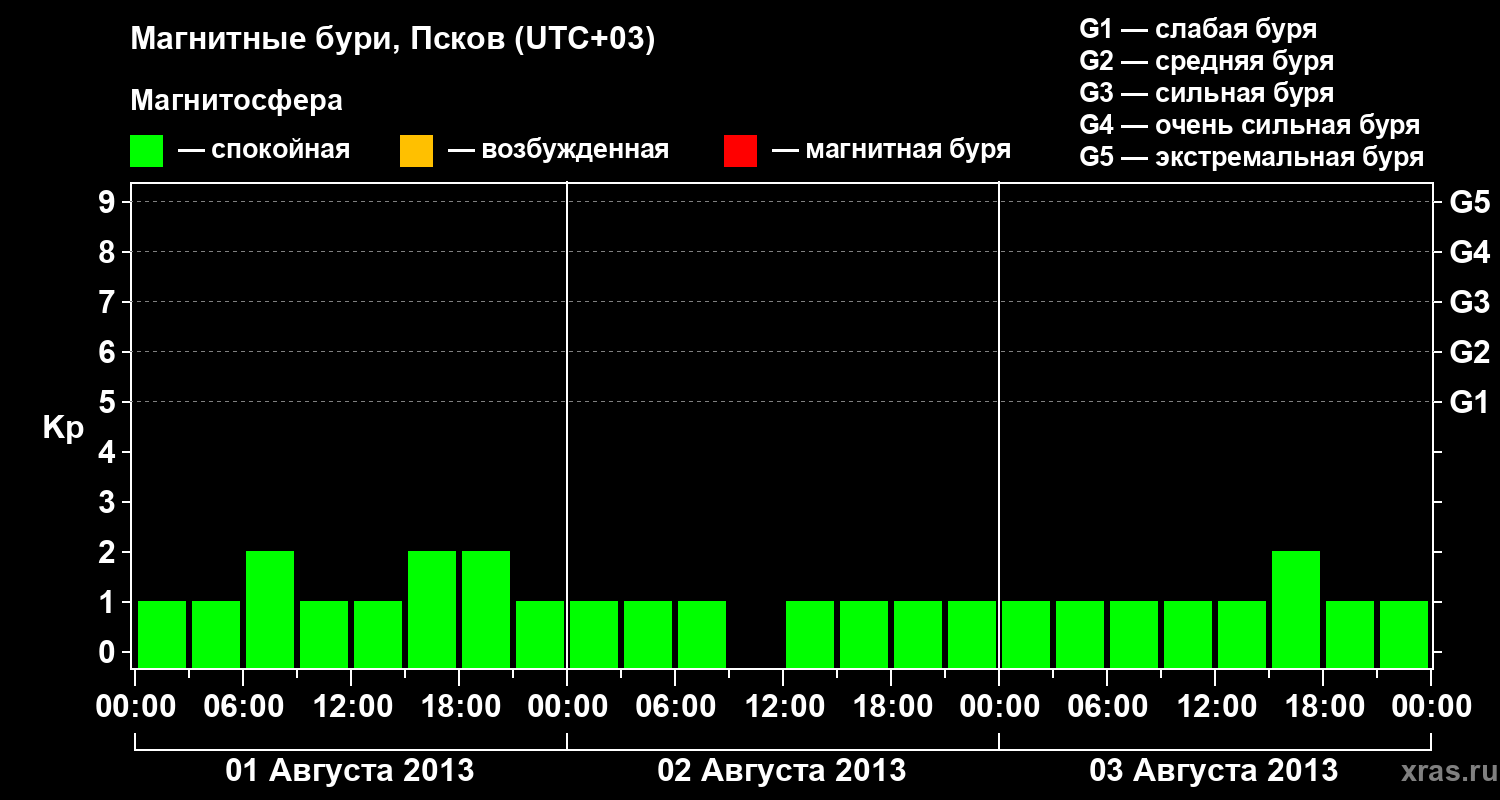Click the '12:00' tick under 02 Августа
1500x800 pixels.
pyautogui.click(x=783, y=707)
